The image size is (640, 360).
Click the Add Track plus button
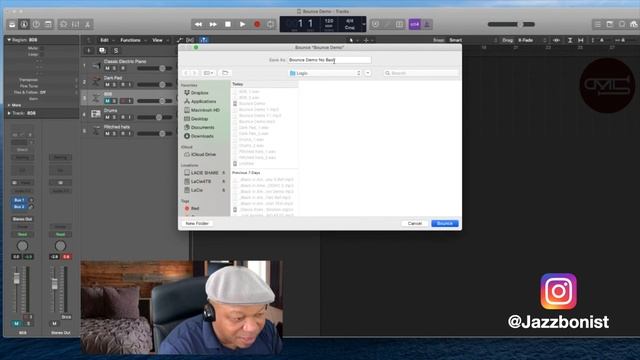88,51
